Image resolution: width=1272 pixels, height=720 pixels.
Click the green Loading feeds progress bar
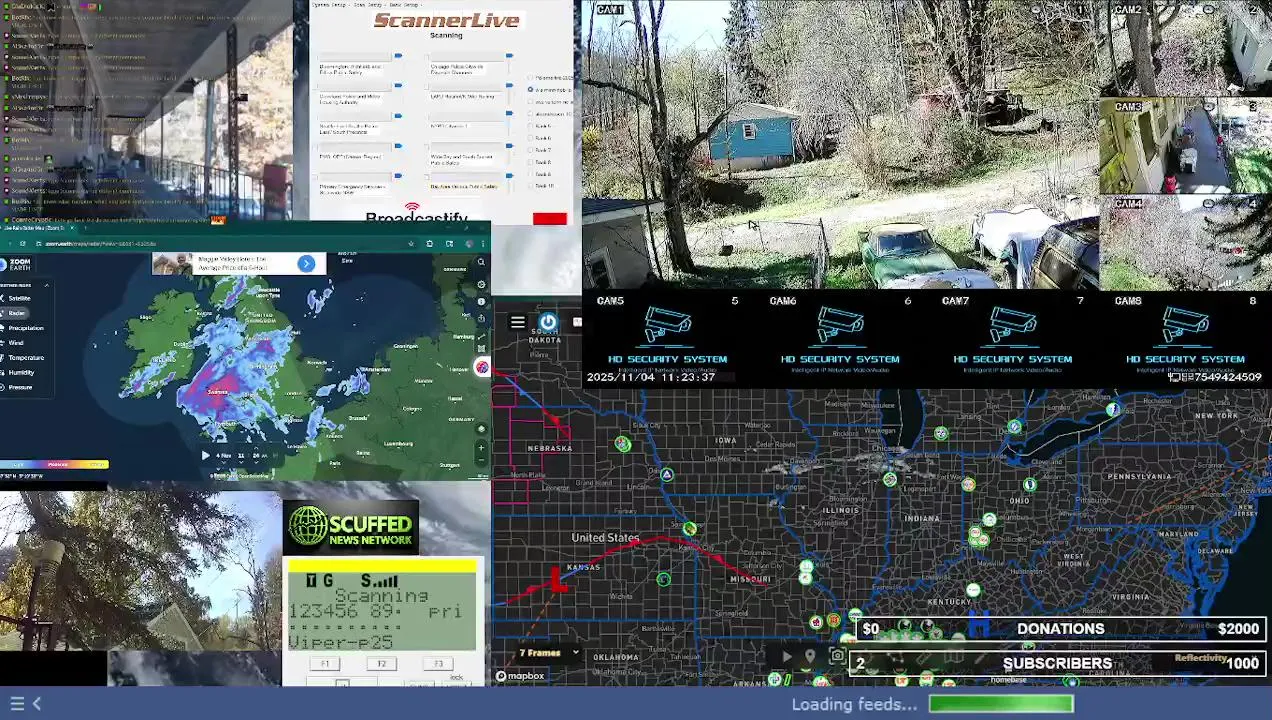[1001, 704]
